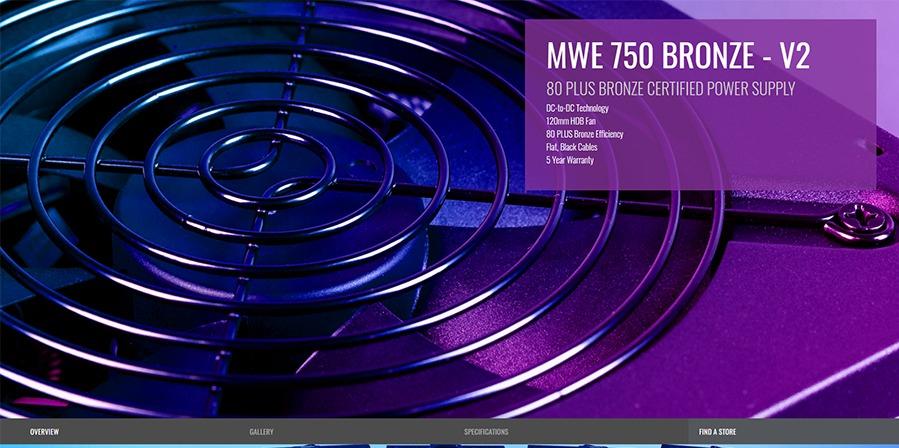
Task: Open the Overview tab
Action: click(x=44, y=431)
